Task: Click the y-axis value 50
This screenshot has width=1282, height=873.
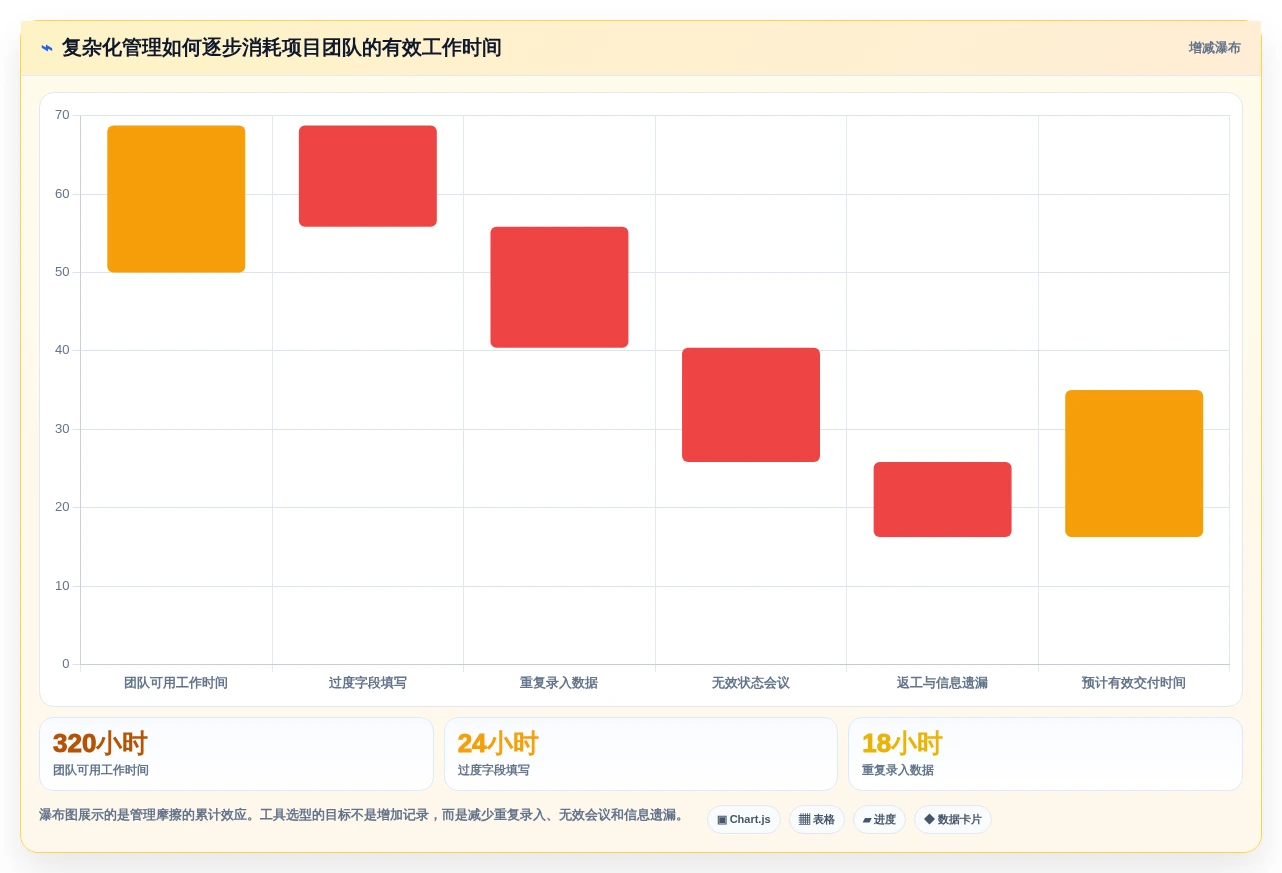Action: [62, 272]
